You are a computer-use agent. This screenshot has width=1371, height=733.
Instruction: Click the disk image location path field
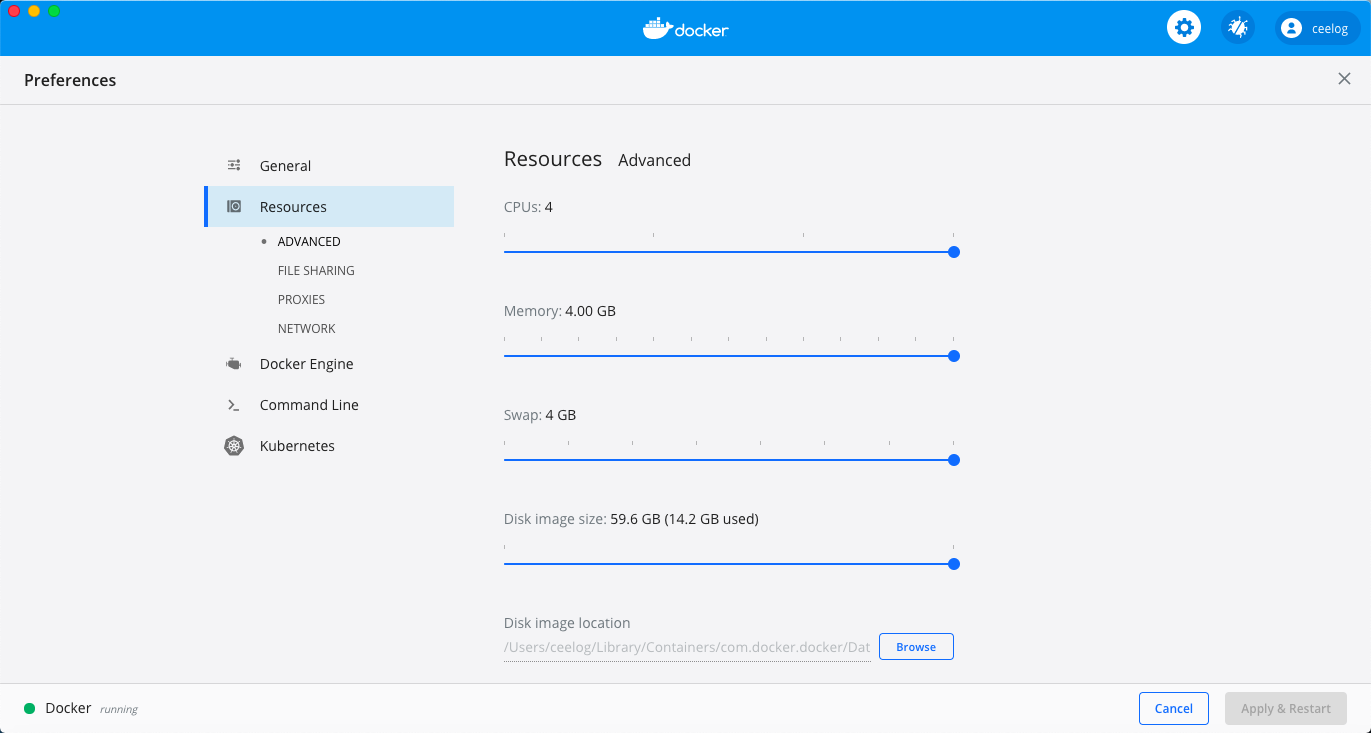click(x=687, y=648)
